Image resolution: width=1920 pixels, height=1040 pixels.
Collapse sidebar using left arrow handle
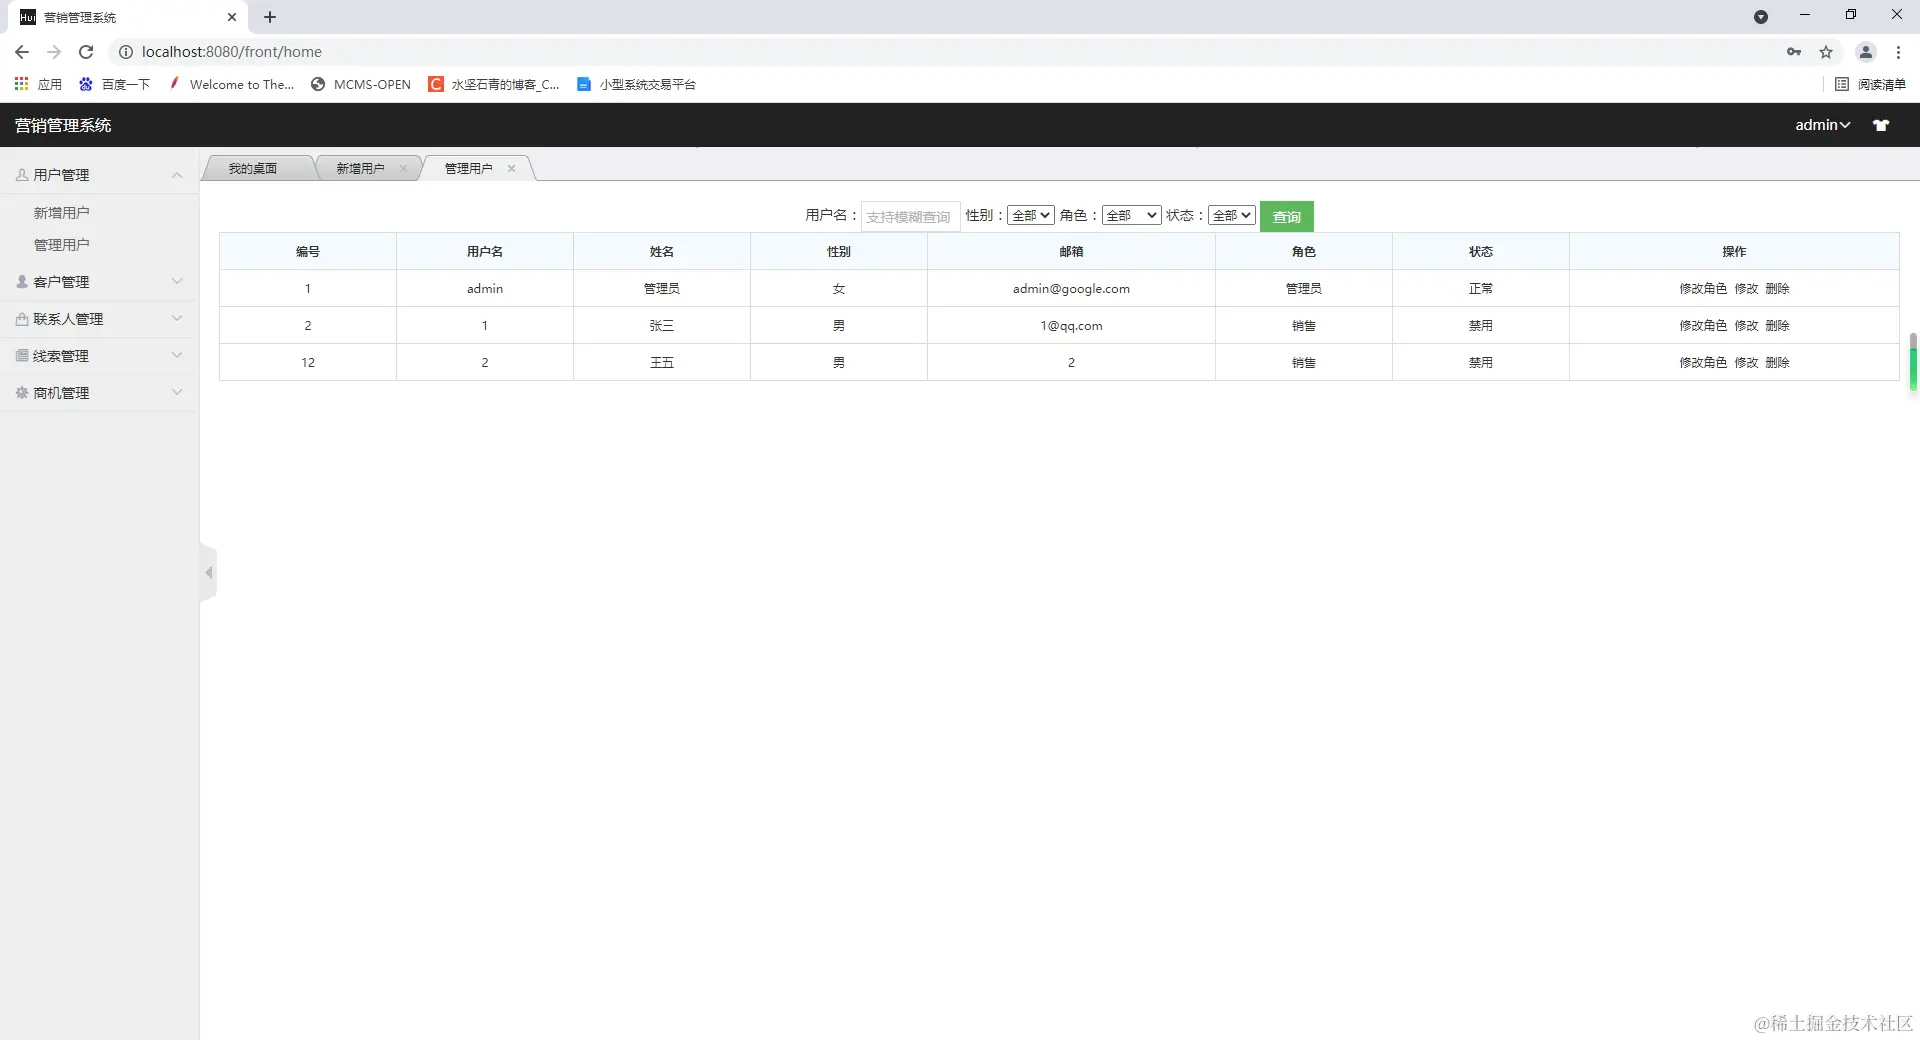click(208, 573)
